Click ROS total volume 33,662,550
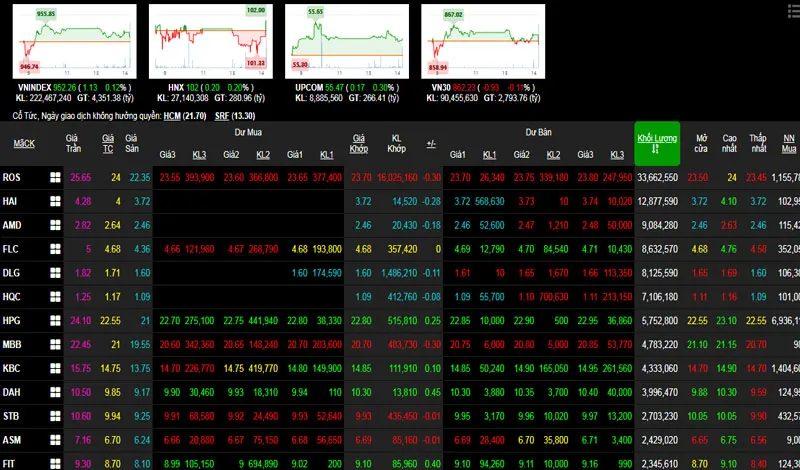Viewport: 800px width, 470px height. click(x=658, y=177)
